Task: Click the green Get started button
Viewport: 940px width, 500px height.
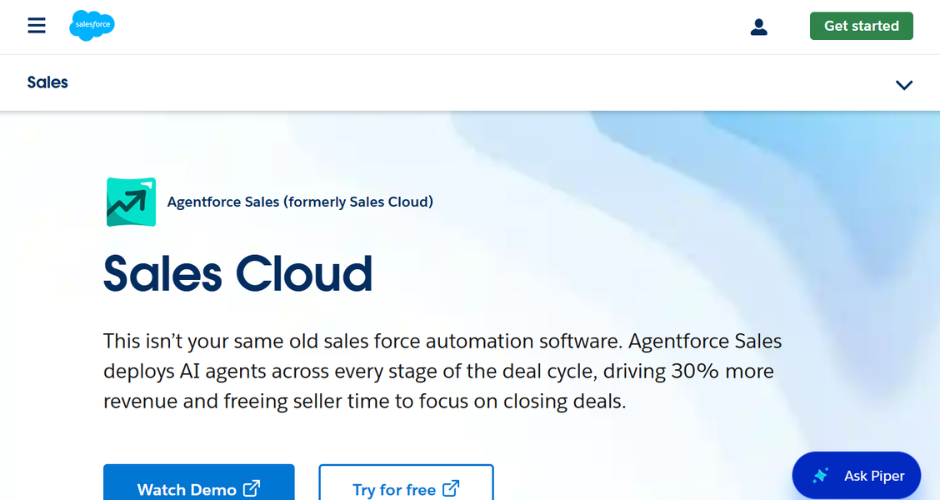Action: [x=861, y=26]
